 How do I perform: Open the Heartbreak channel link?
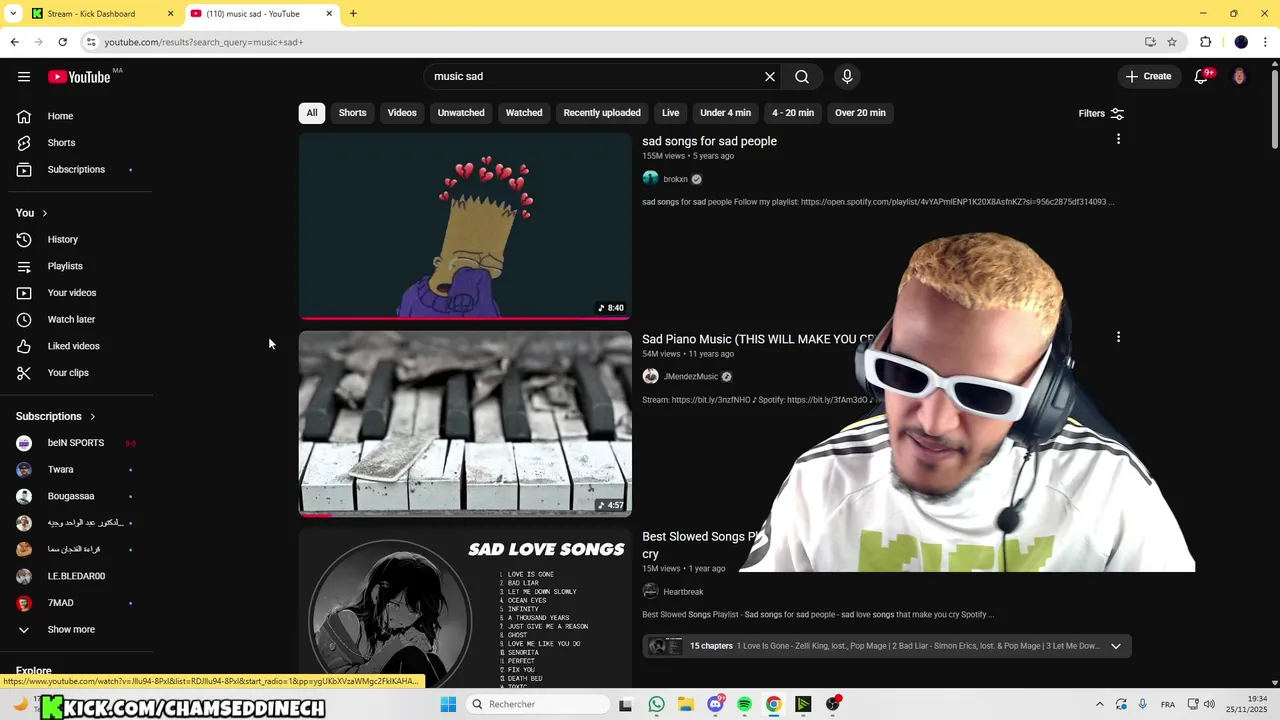coord(683,592)
